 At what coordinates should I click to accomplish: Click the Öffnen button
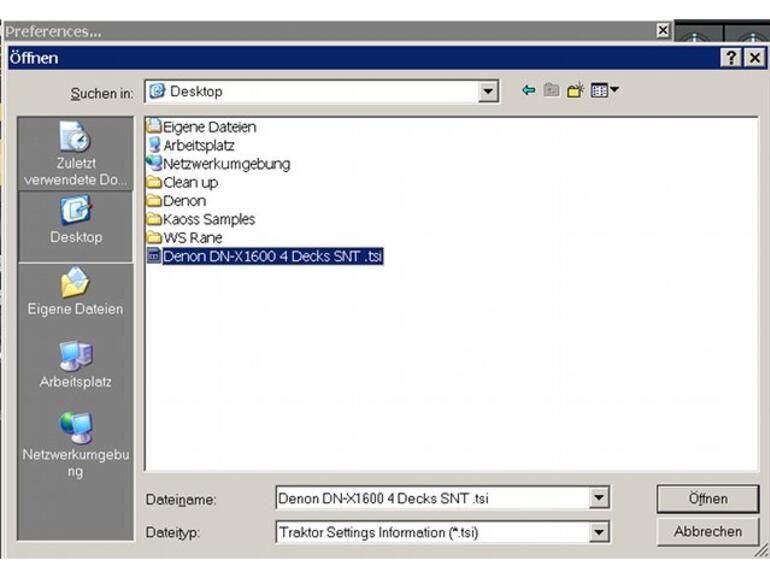point(708,498)
